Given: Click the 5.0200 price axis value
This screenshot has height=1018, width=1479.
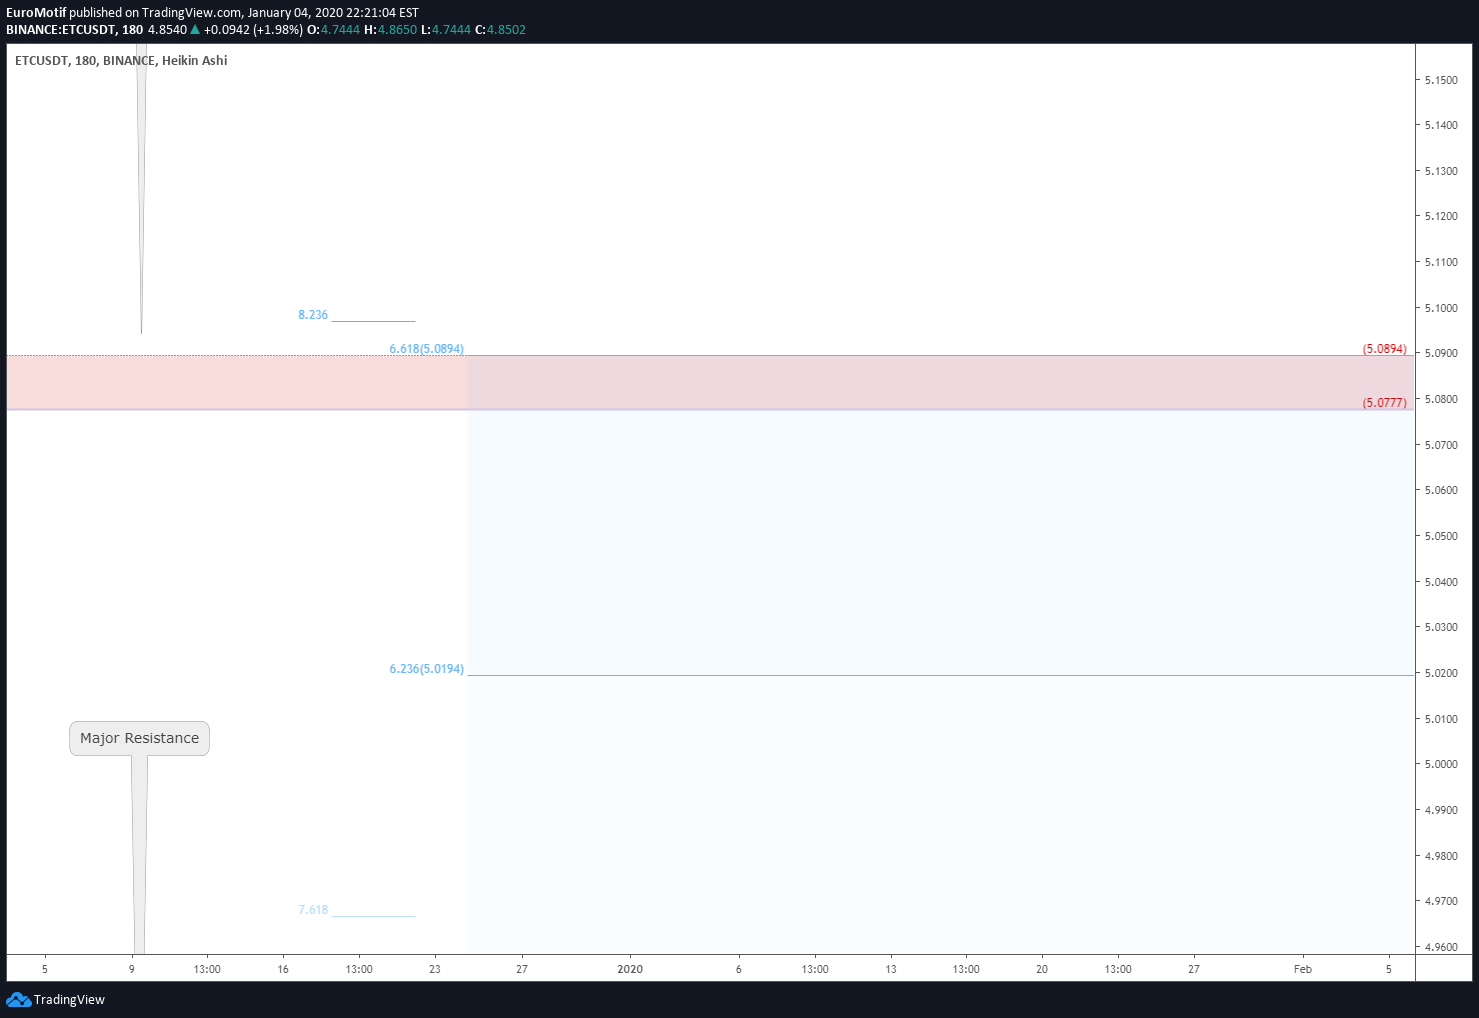Looking at the screenshot, I should pos(1441,673).
